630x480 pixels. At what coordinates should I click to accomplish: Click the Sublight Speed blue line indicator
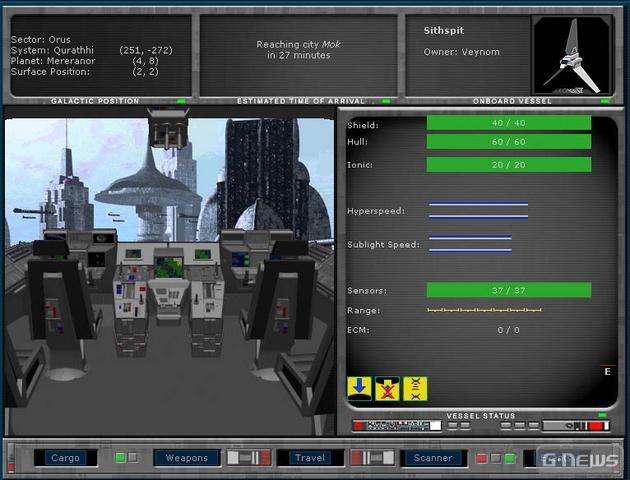coord(470,244)
